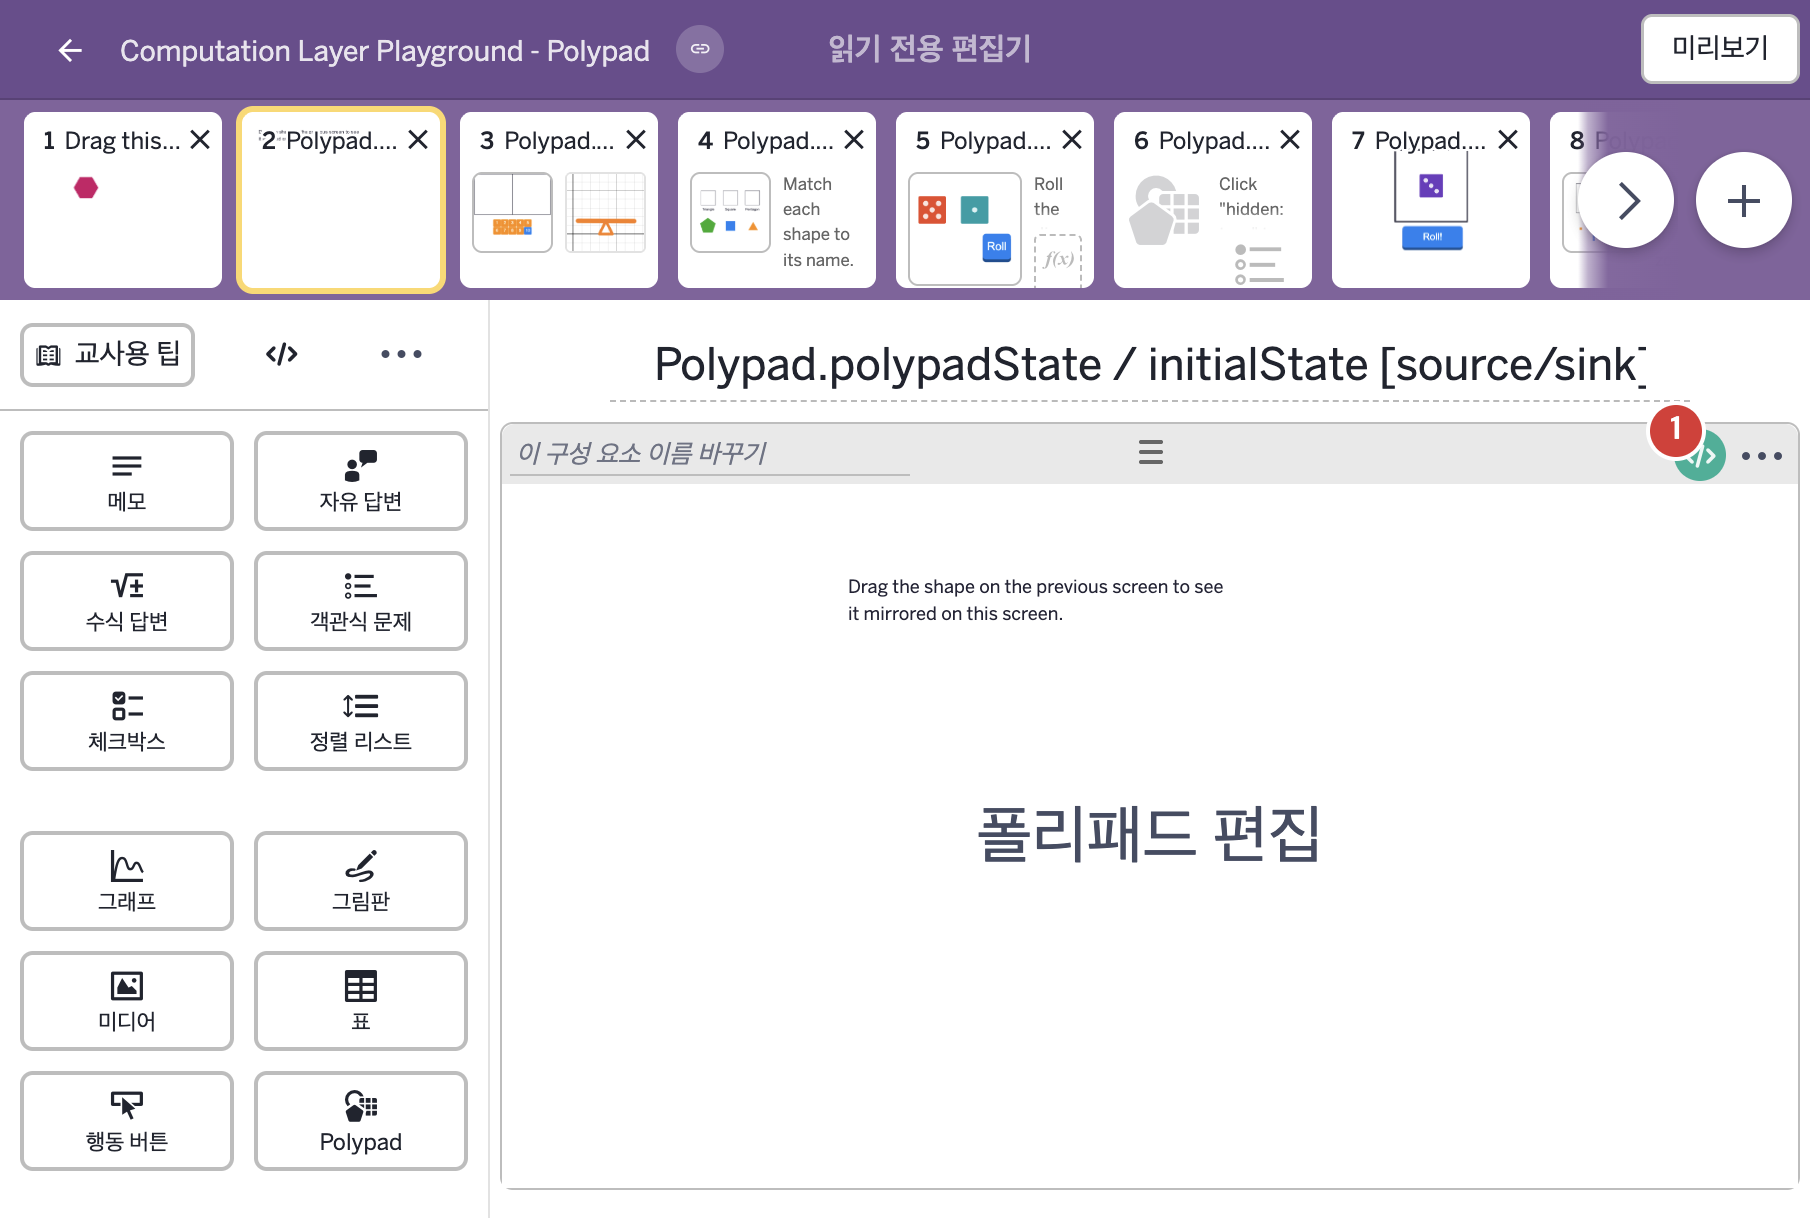Add a 수식 답변 math response component
1810x1218 pixels.
coord(127,601)
